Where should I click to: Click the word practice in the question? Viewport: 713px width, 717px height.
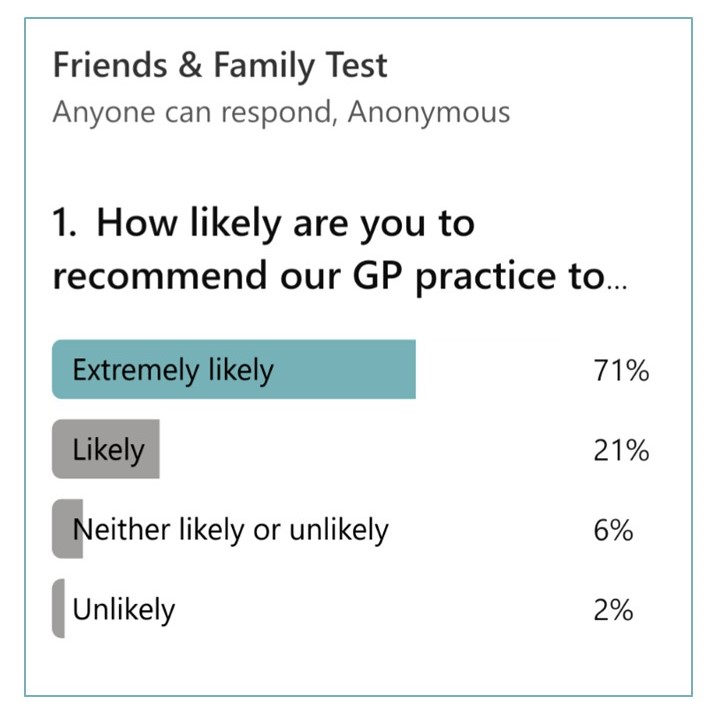[485, 276]
